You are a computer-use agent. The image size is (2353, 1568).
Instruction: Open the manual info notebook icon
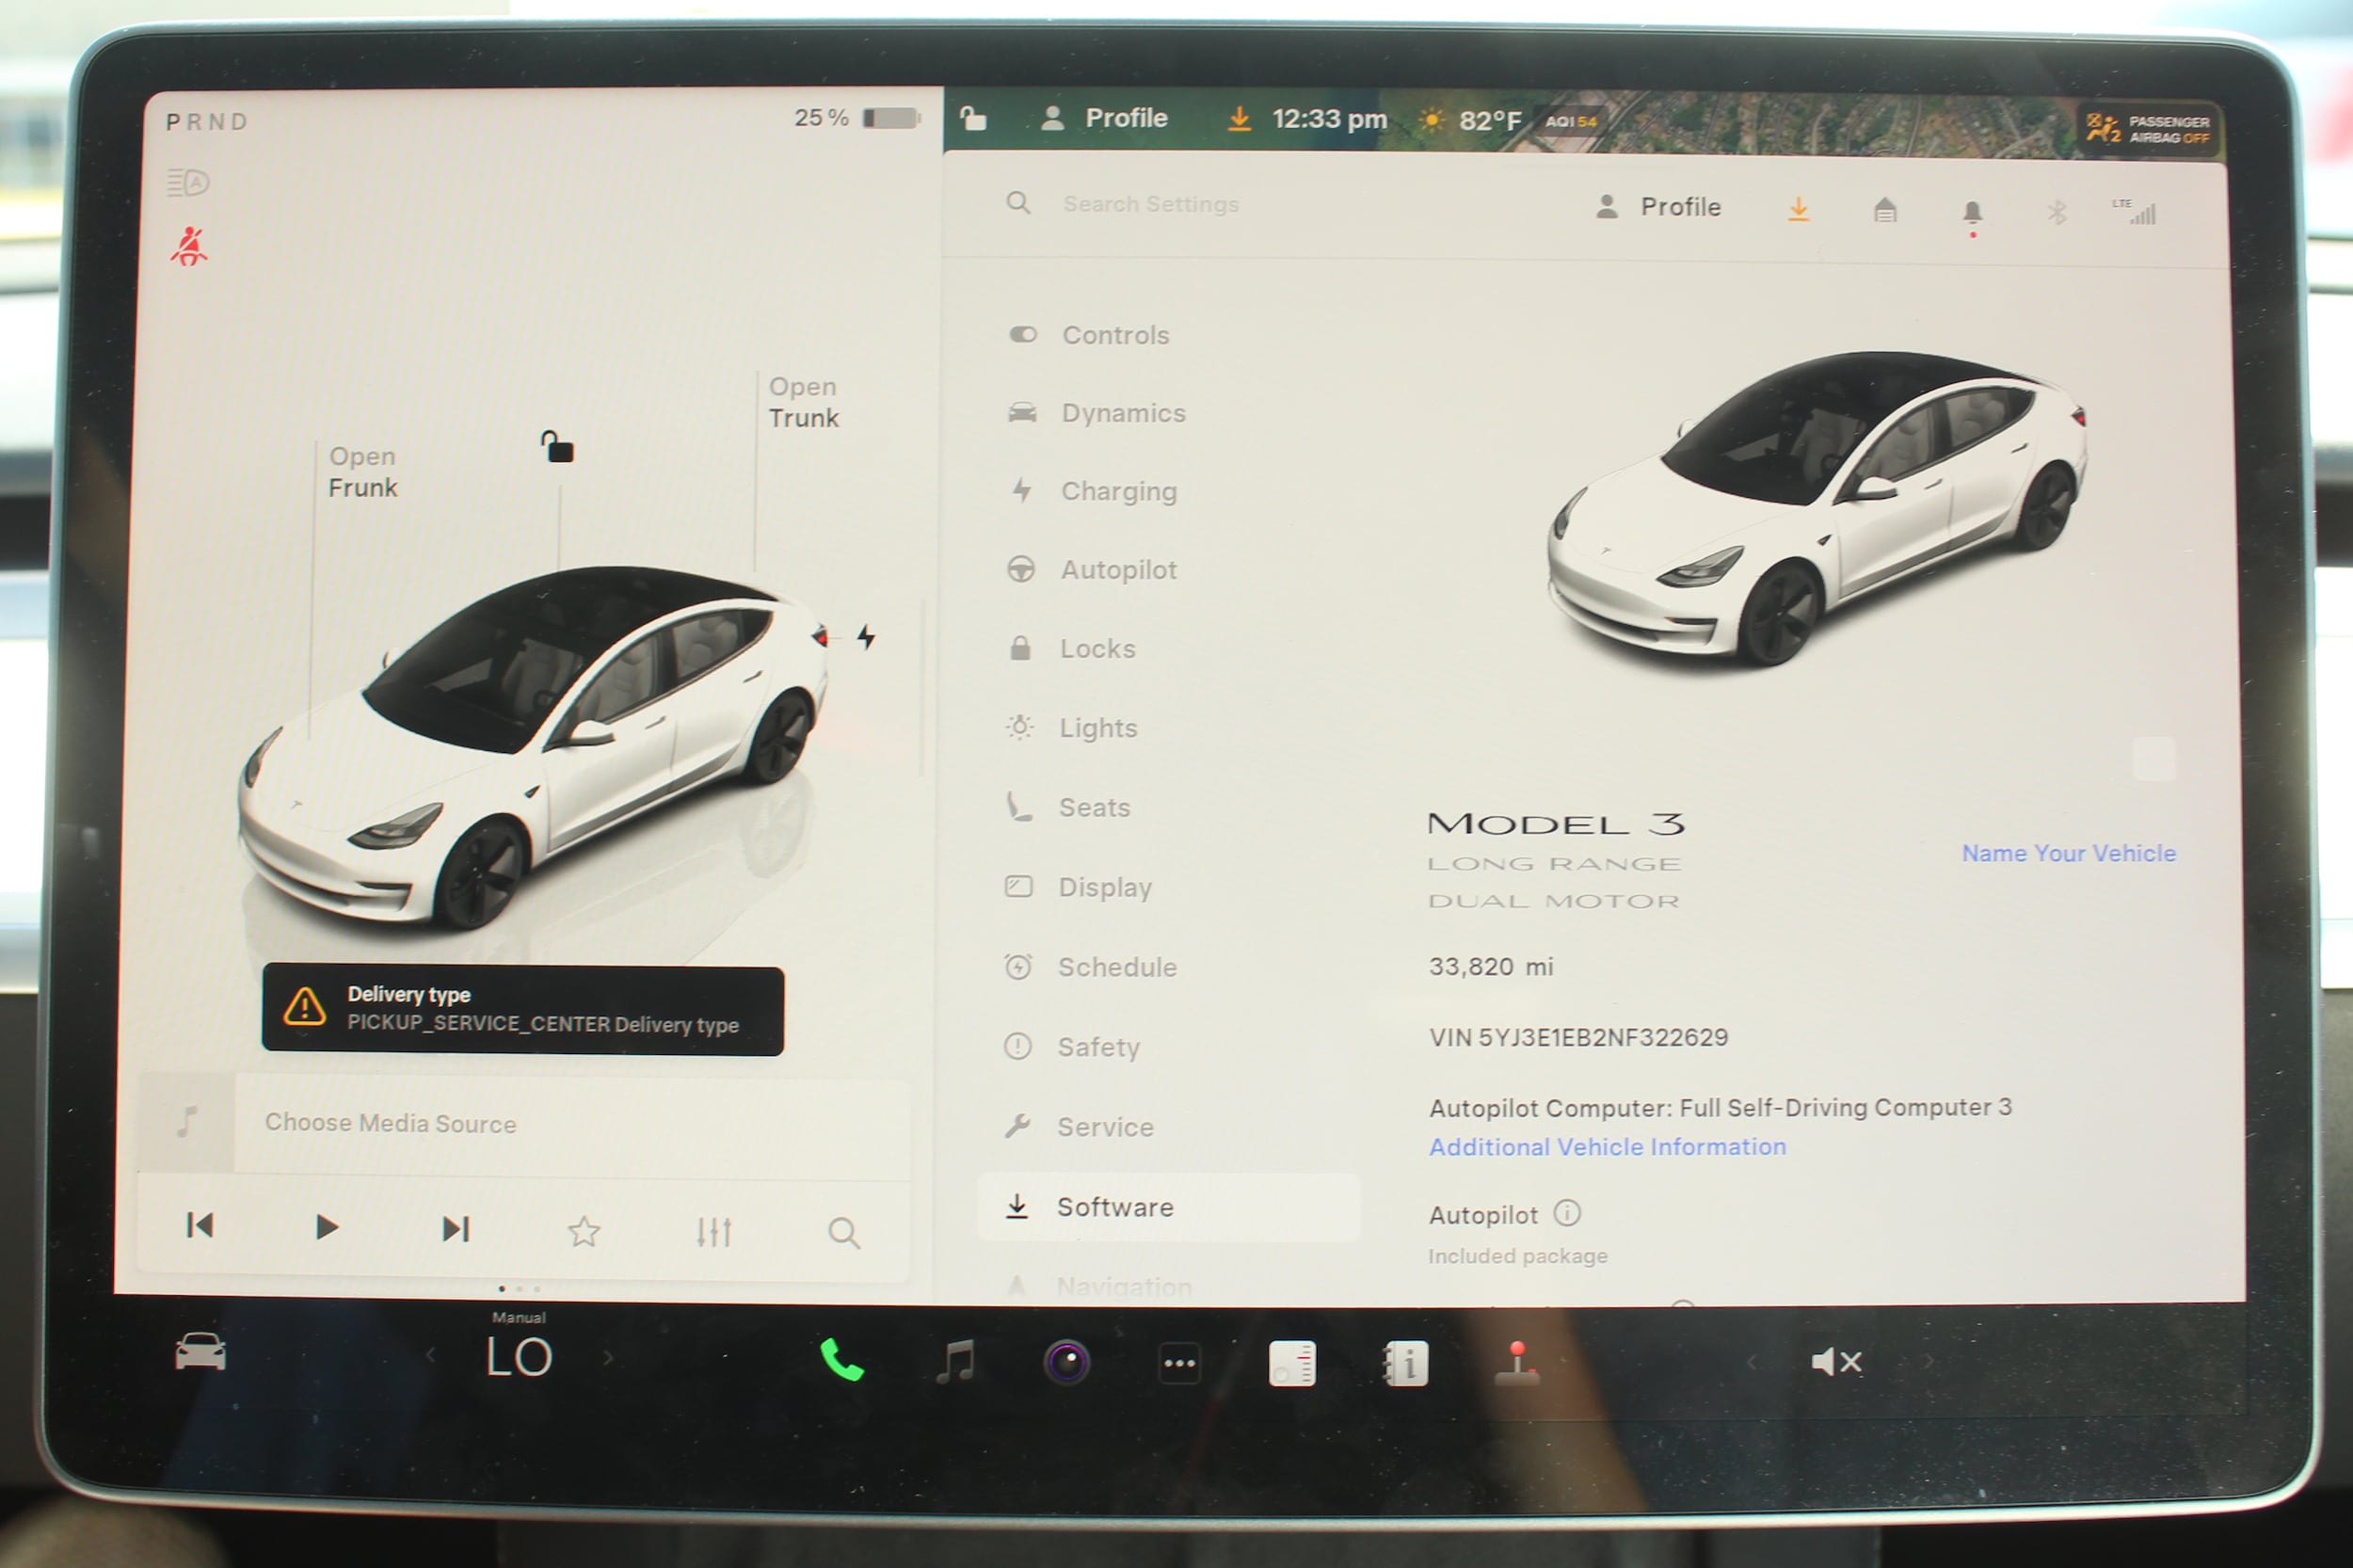tap(1405, 1364)
